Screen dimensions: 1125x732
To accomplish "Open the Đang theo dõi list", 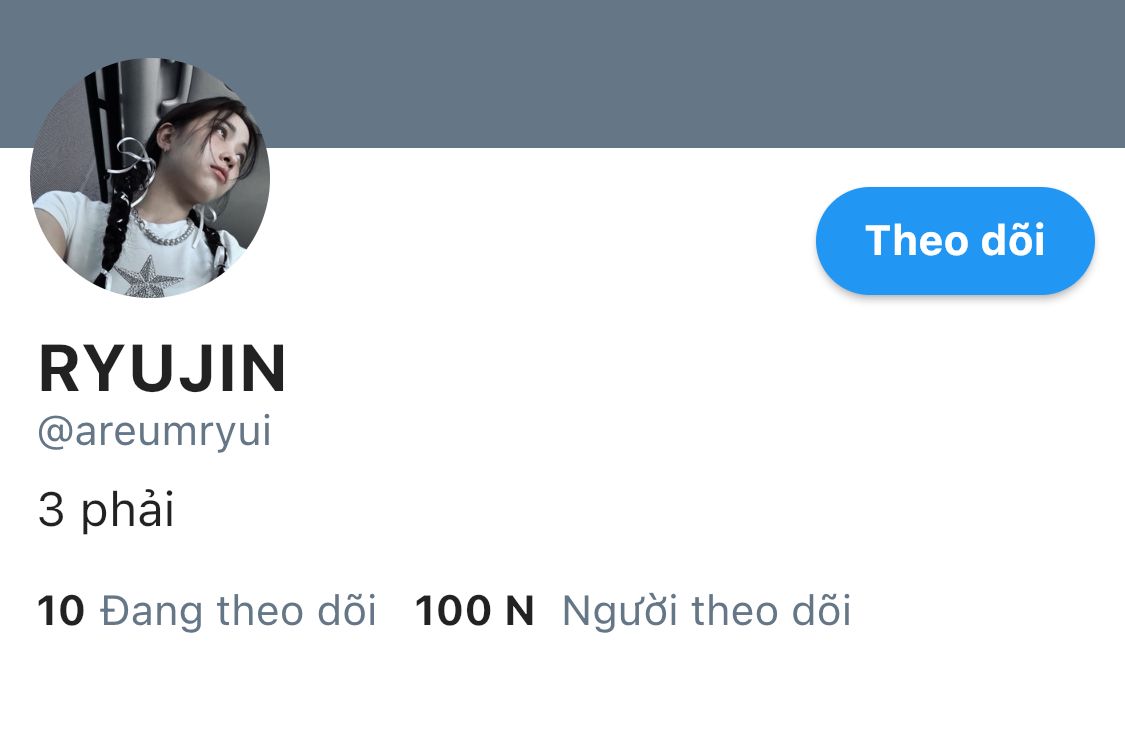I will click(x=207, y=611).
